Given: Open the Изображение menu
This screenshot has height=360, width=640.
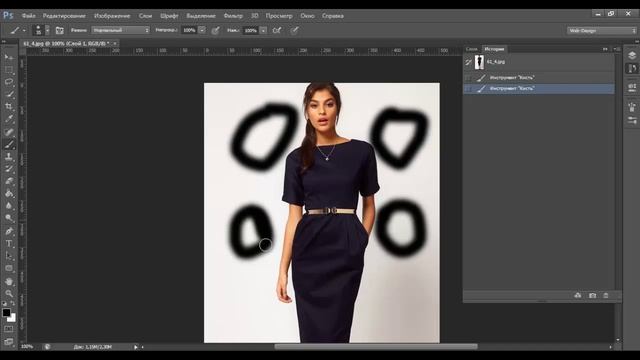Looking at the screenshot, I should pos(112,16).
